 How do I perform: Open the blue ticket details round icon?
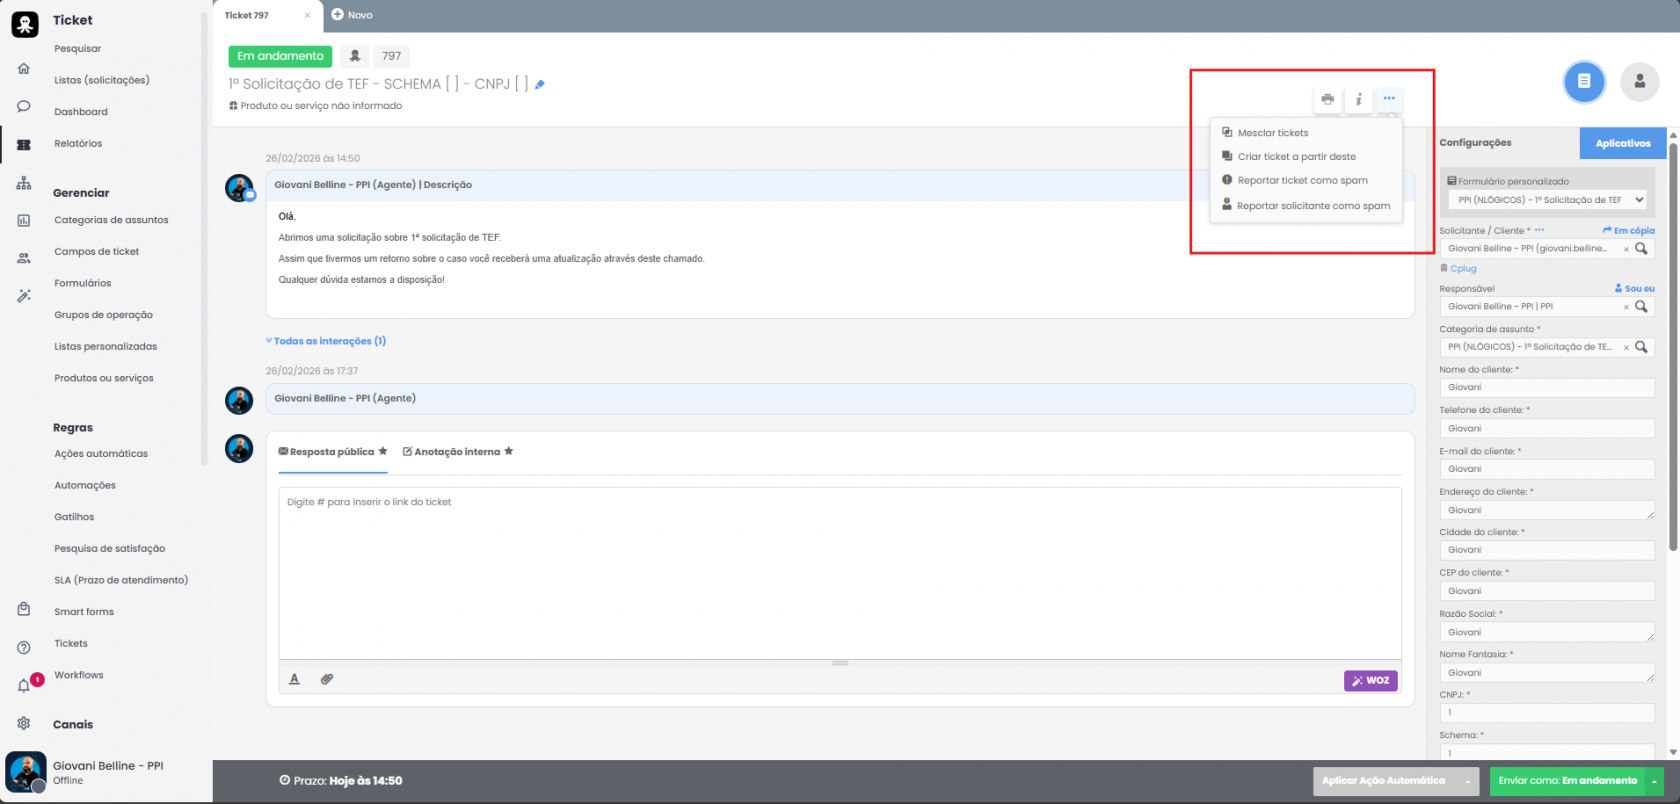(1584, 82)
